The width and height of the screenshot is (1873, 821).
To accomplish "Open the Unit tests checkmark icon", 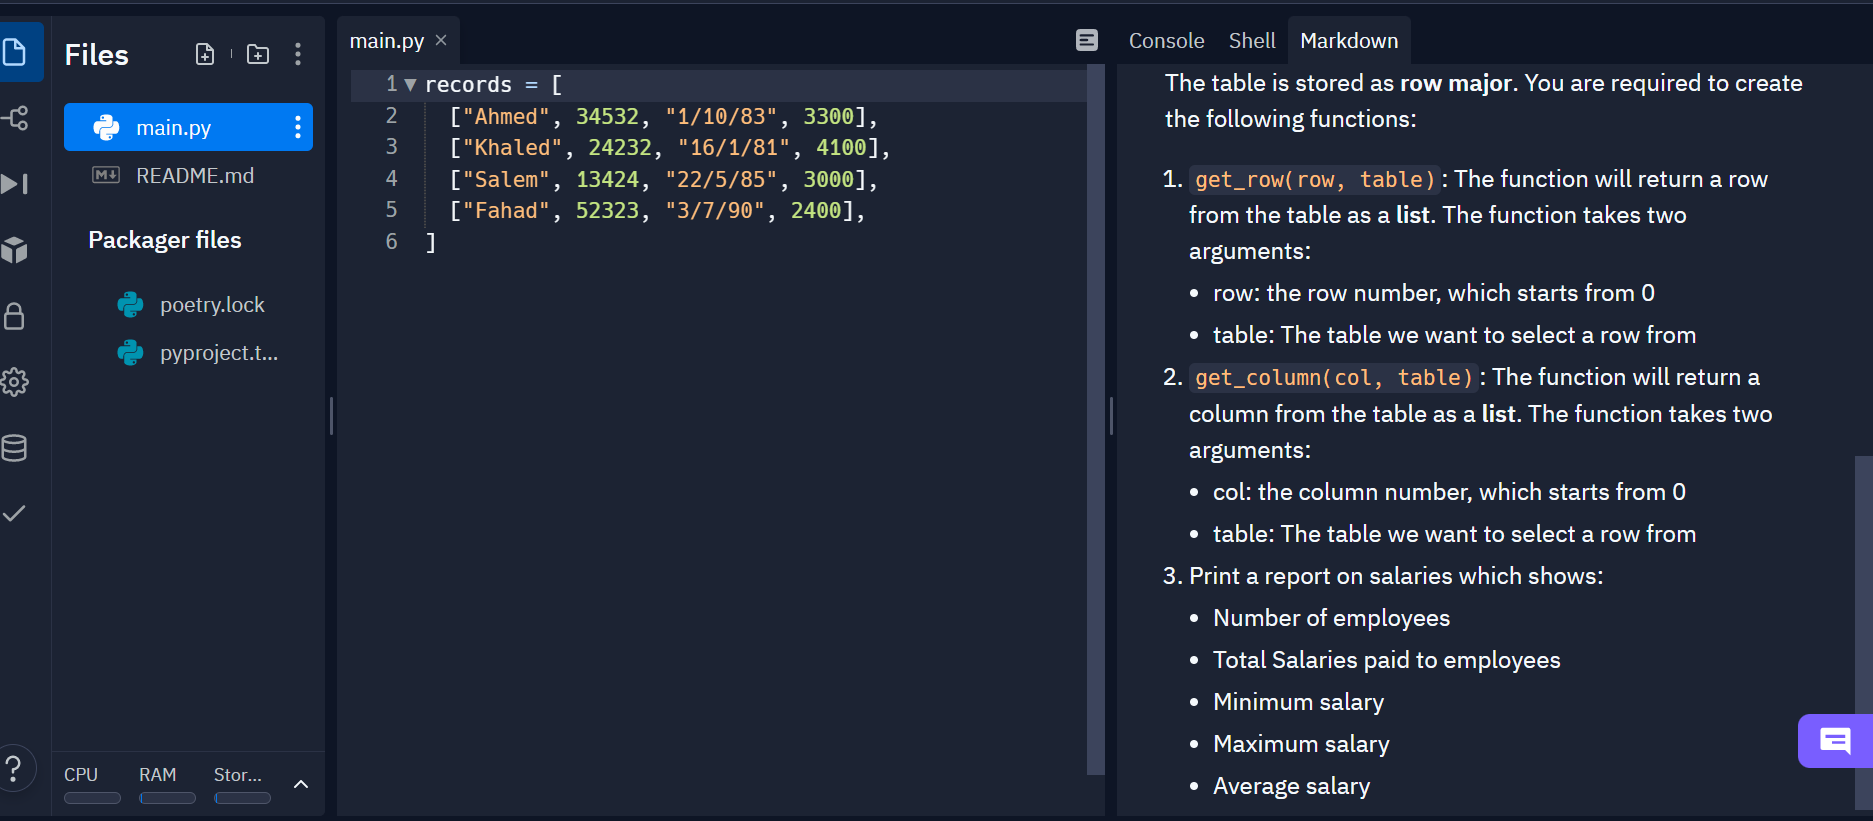I will point(14,513).
